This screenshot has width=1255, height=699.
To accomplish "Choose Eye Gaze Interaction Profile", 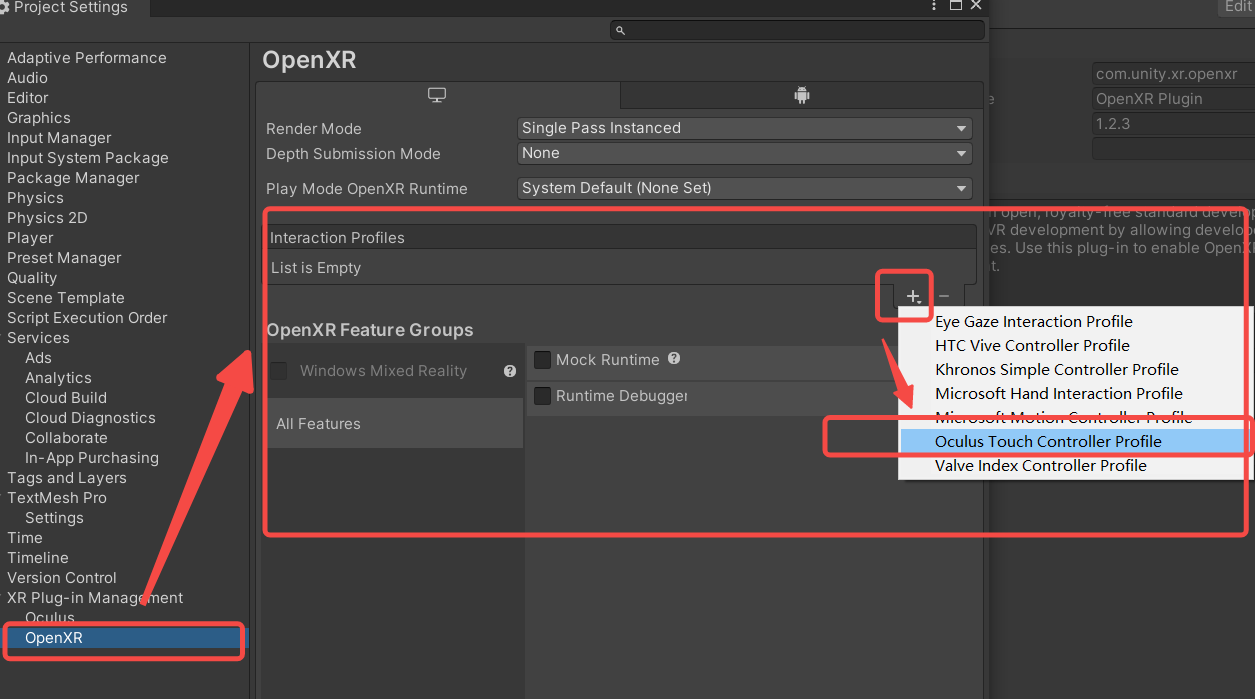I will 1034,322.
